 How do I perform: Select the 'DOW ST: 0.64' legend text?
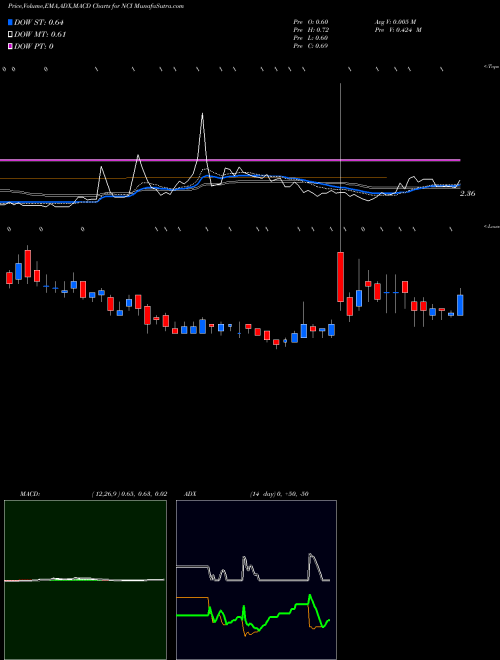(39, 22)
